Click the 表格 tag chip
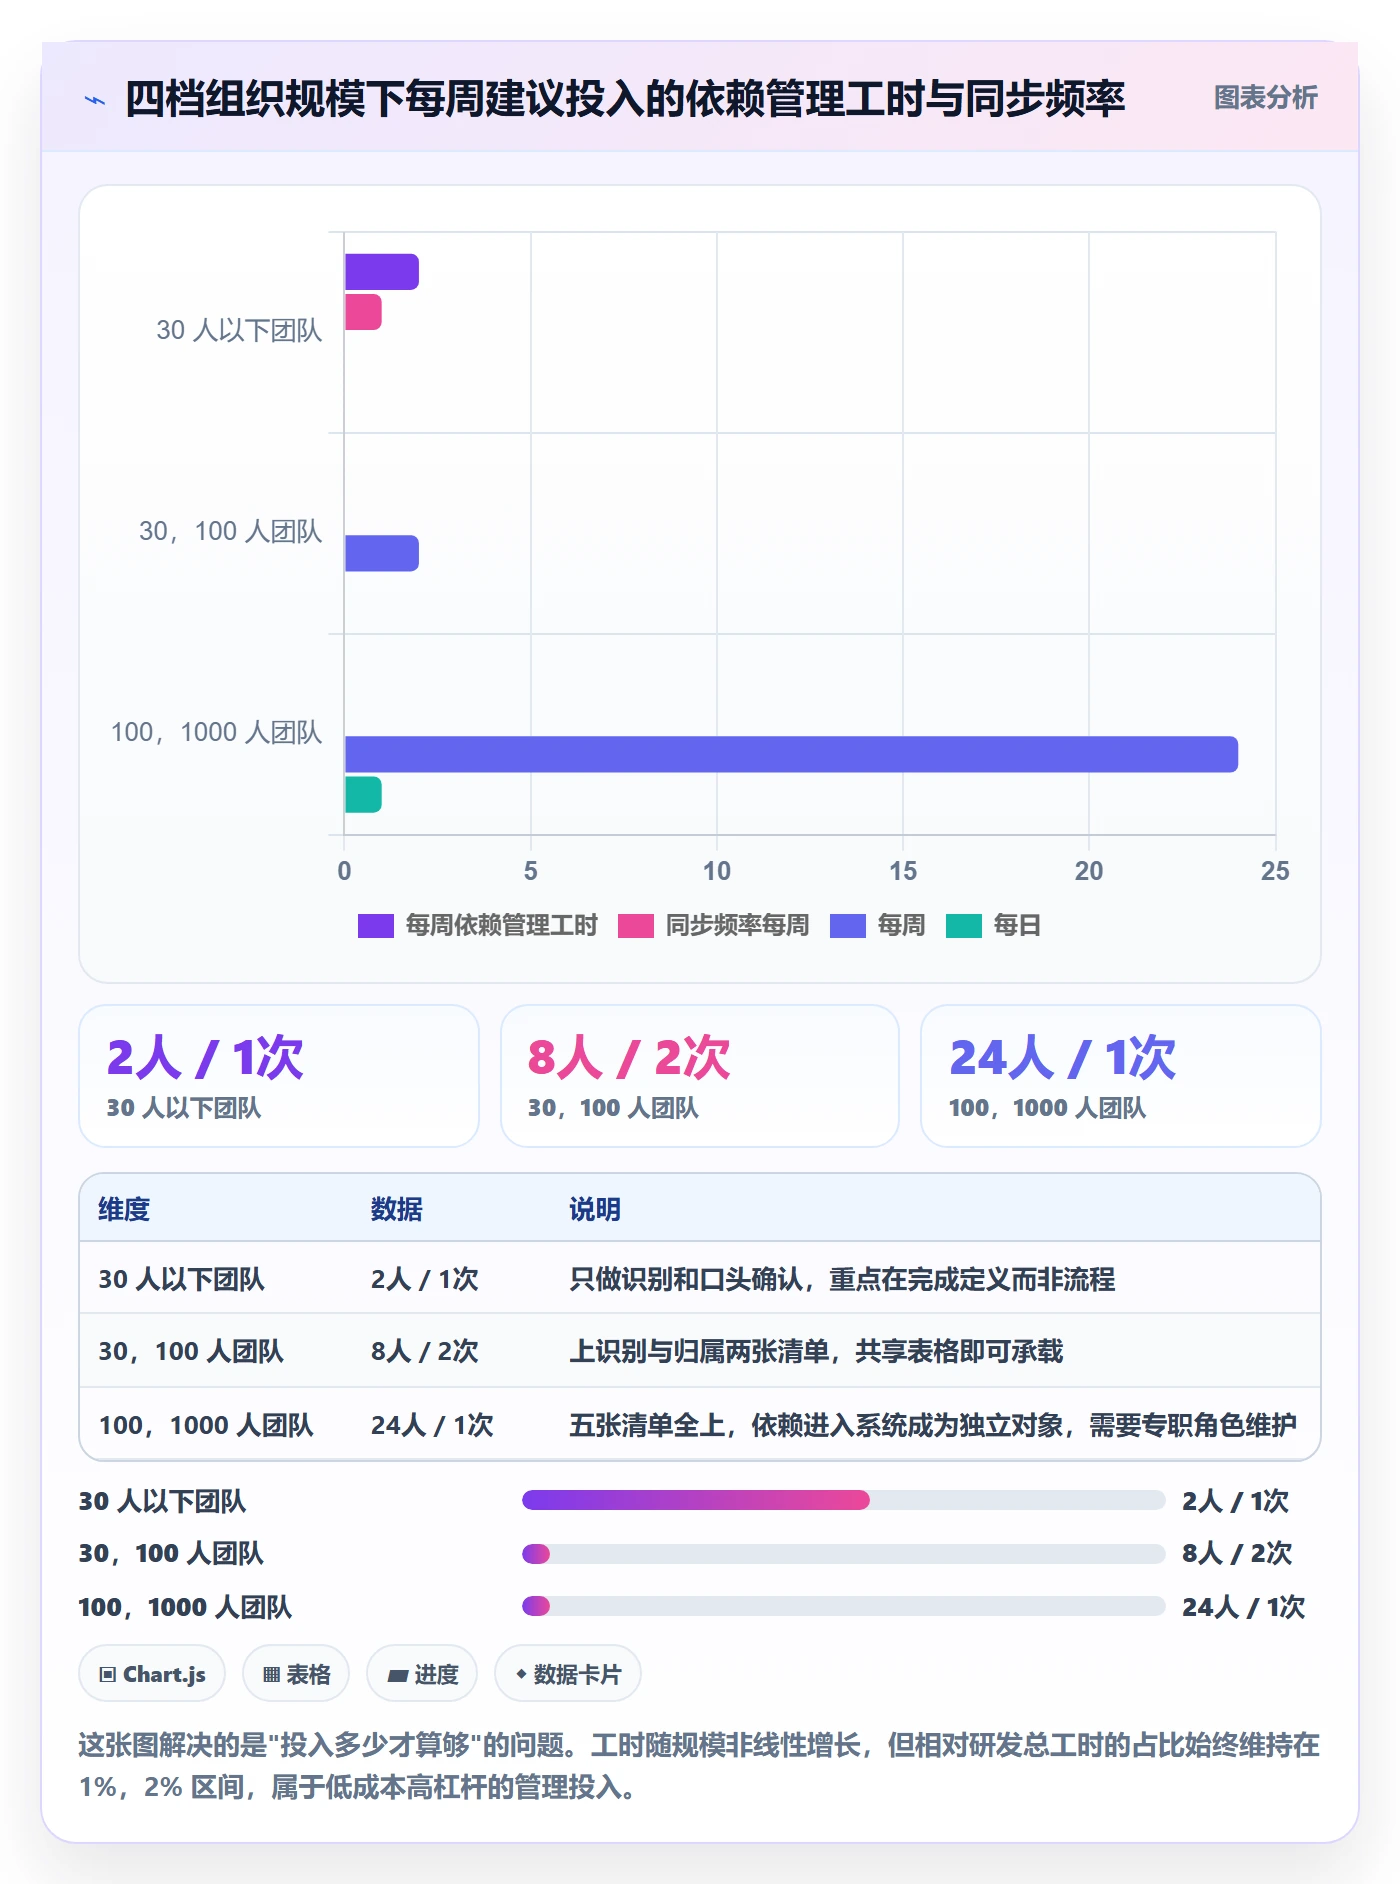Screen dimensions: 1400x1884 pyautogui.click(x=296, y=1673)
